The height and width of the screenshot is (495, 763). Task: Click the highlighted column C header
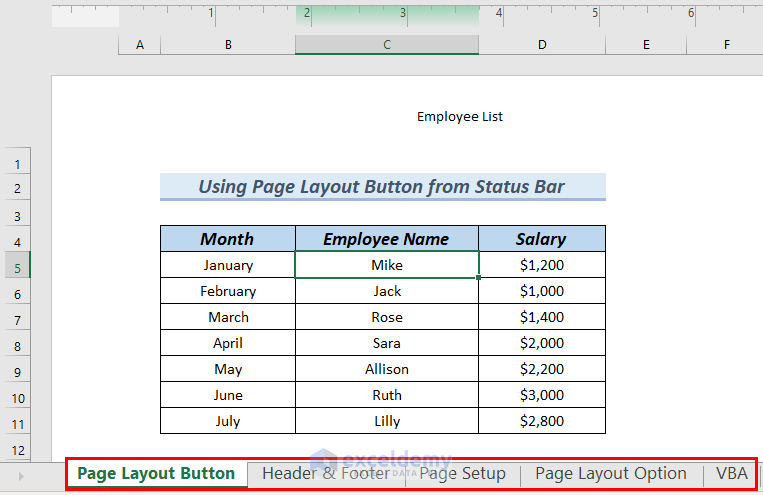click(386, 45)
